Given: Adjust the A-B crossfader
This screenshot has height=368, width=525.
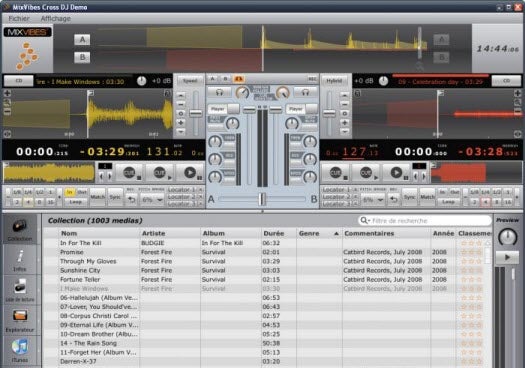Looking at the screenshot, I should point(262,199).
